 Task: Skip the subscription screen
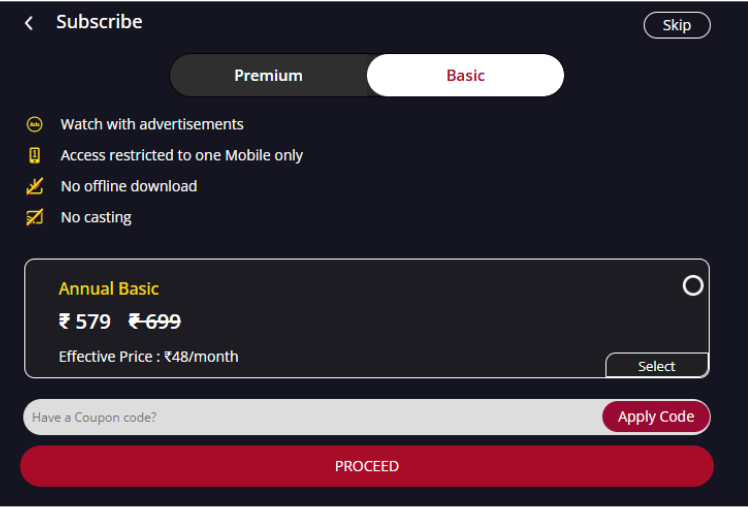click(x=677, y=25)
